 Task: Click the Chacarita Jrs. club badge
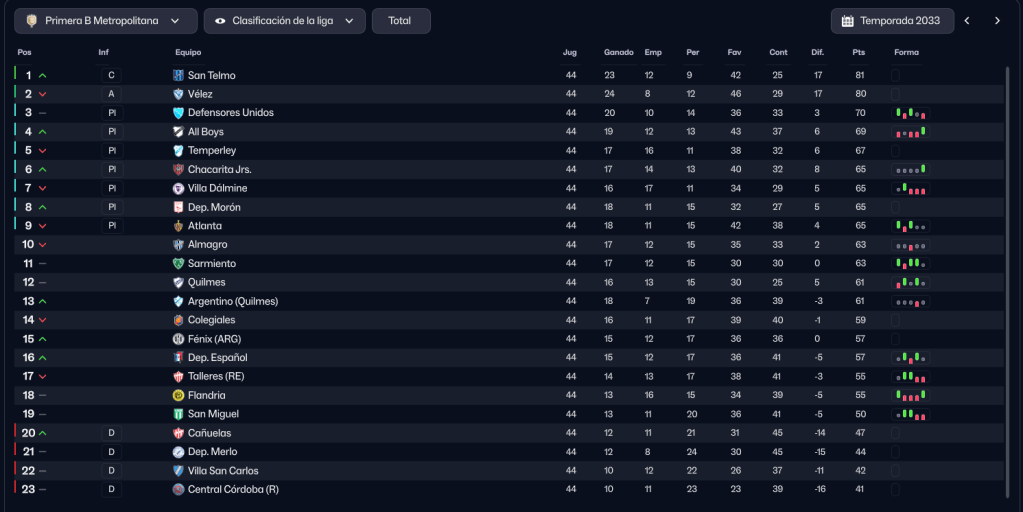178,170
